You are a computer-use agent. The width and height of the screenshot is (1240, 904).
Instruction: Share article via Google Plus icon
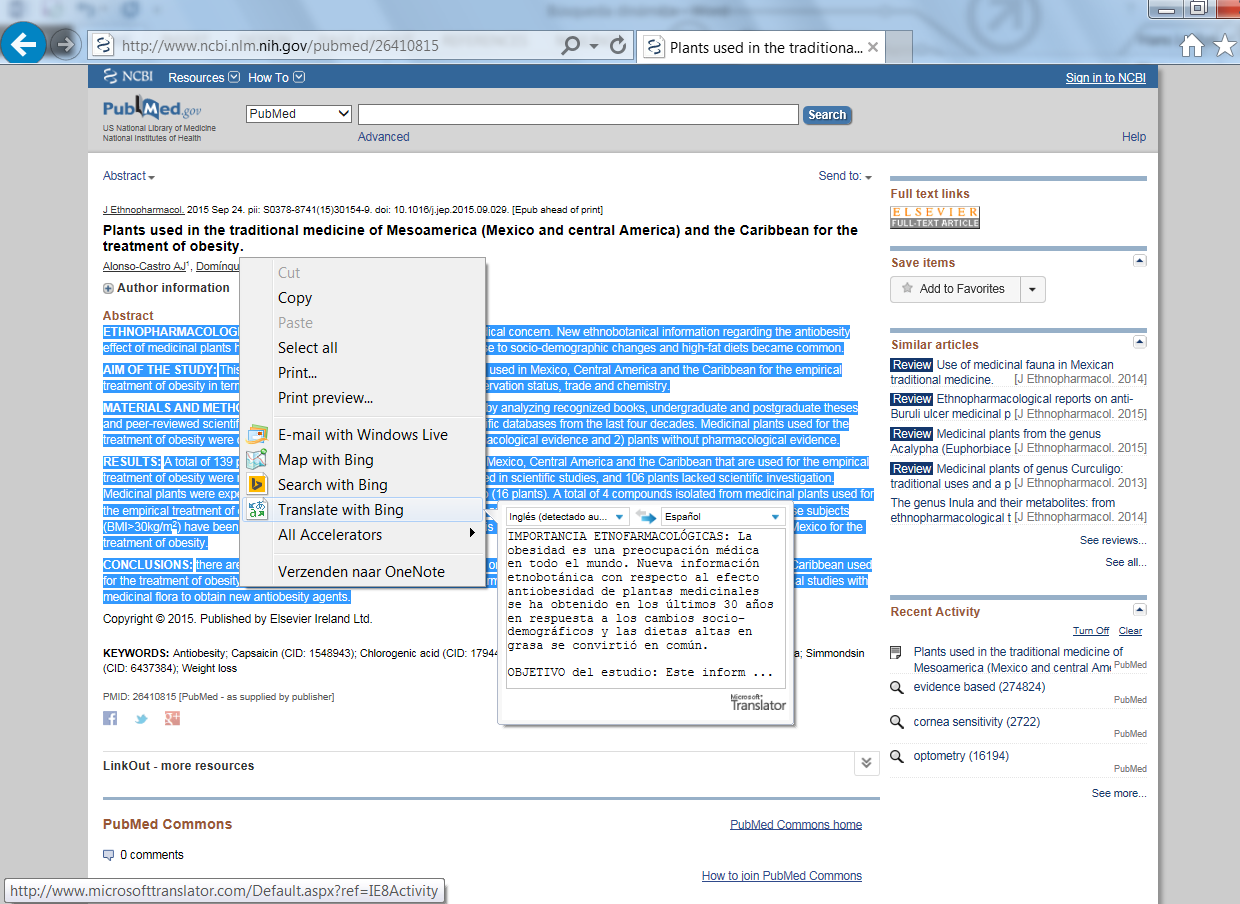(x=172, y=718)
